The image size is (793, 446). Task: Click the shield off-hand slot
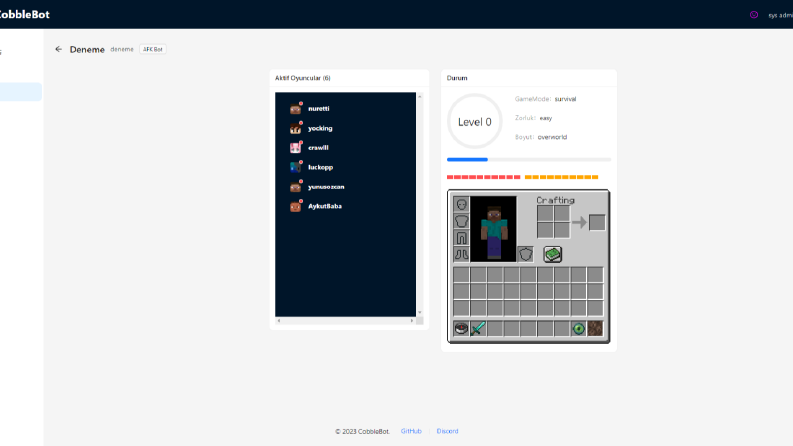click(x=526, y=254)
